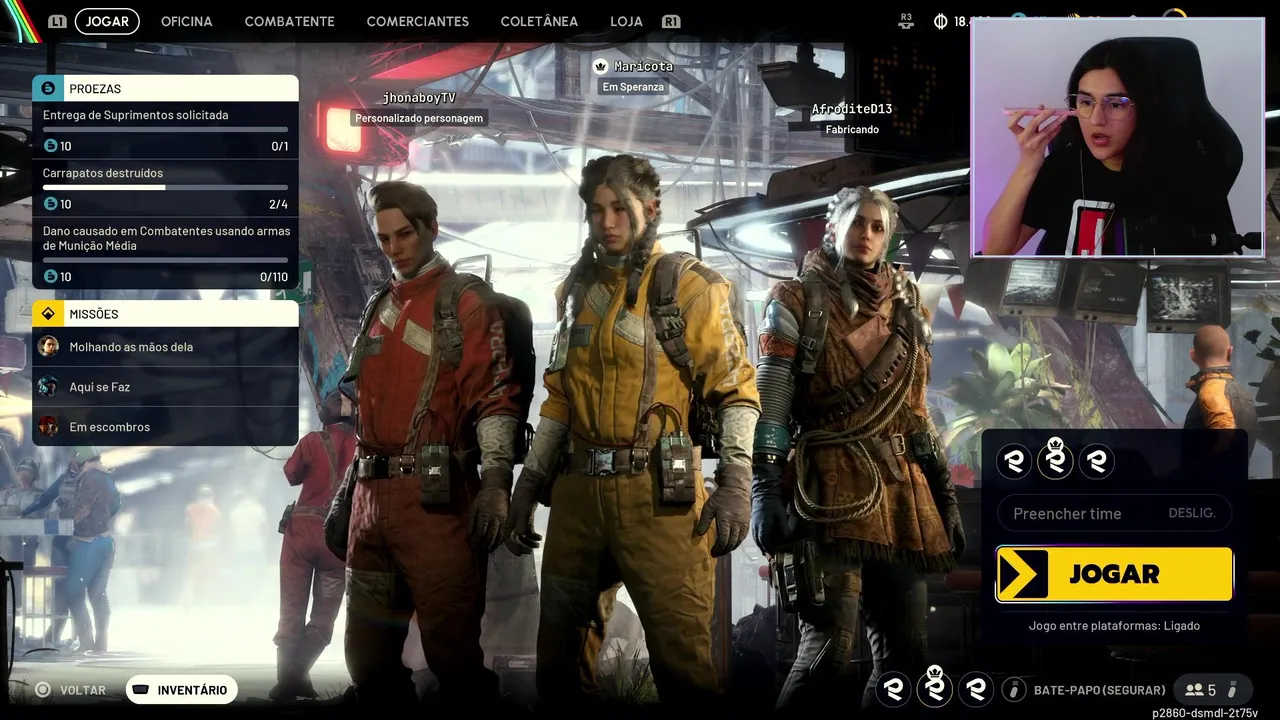Select the Molhando as mãos dela mission
The width and height of the screenshot is (1280, 720).
165,347
